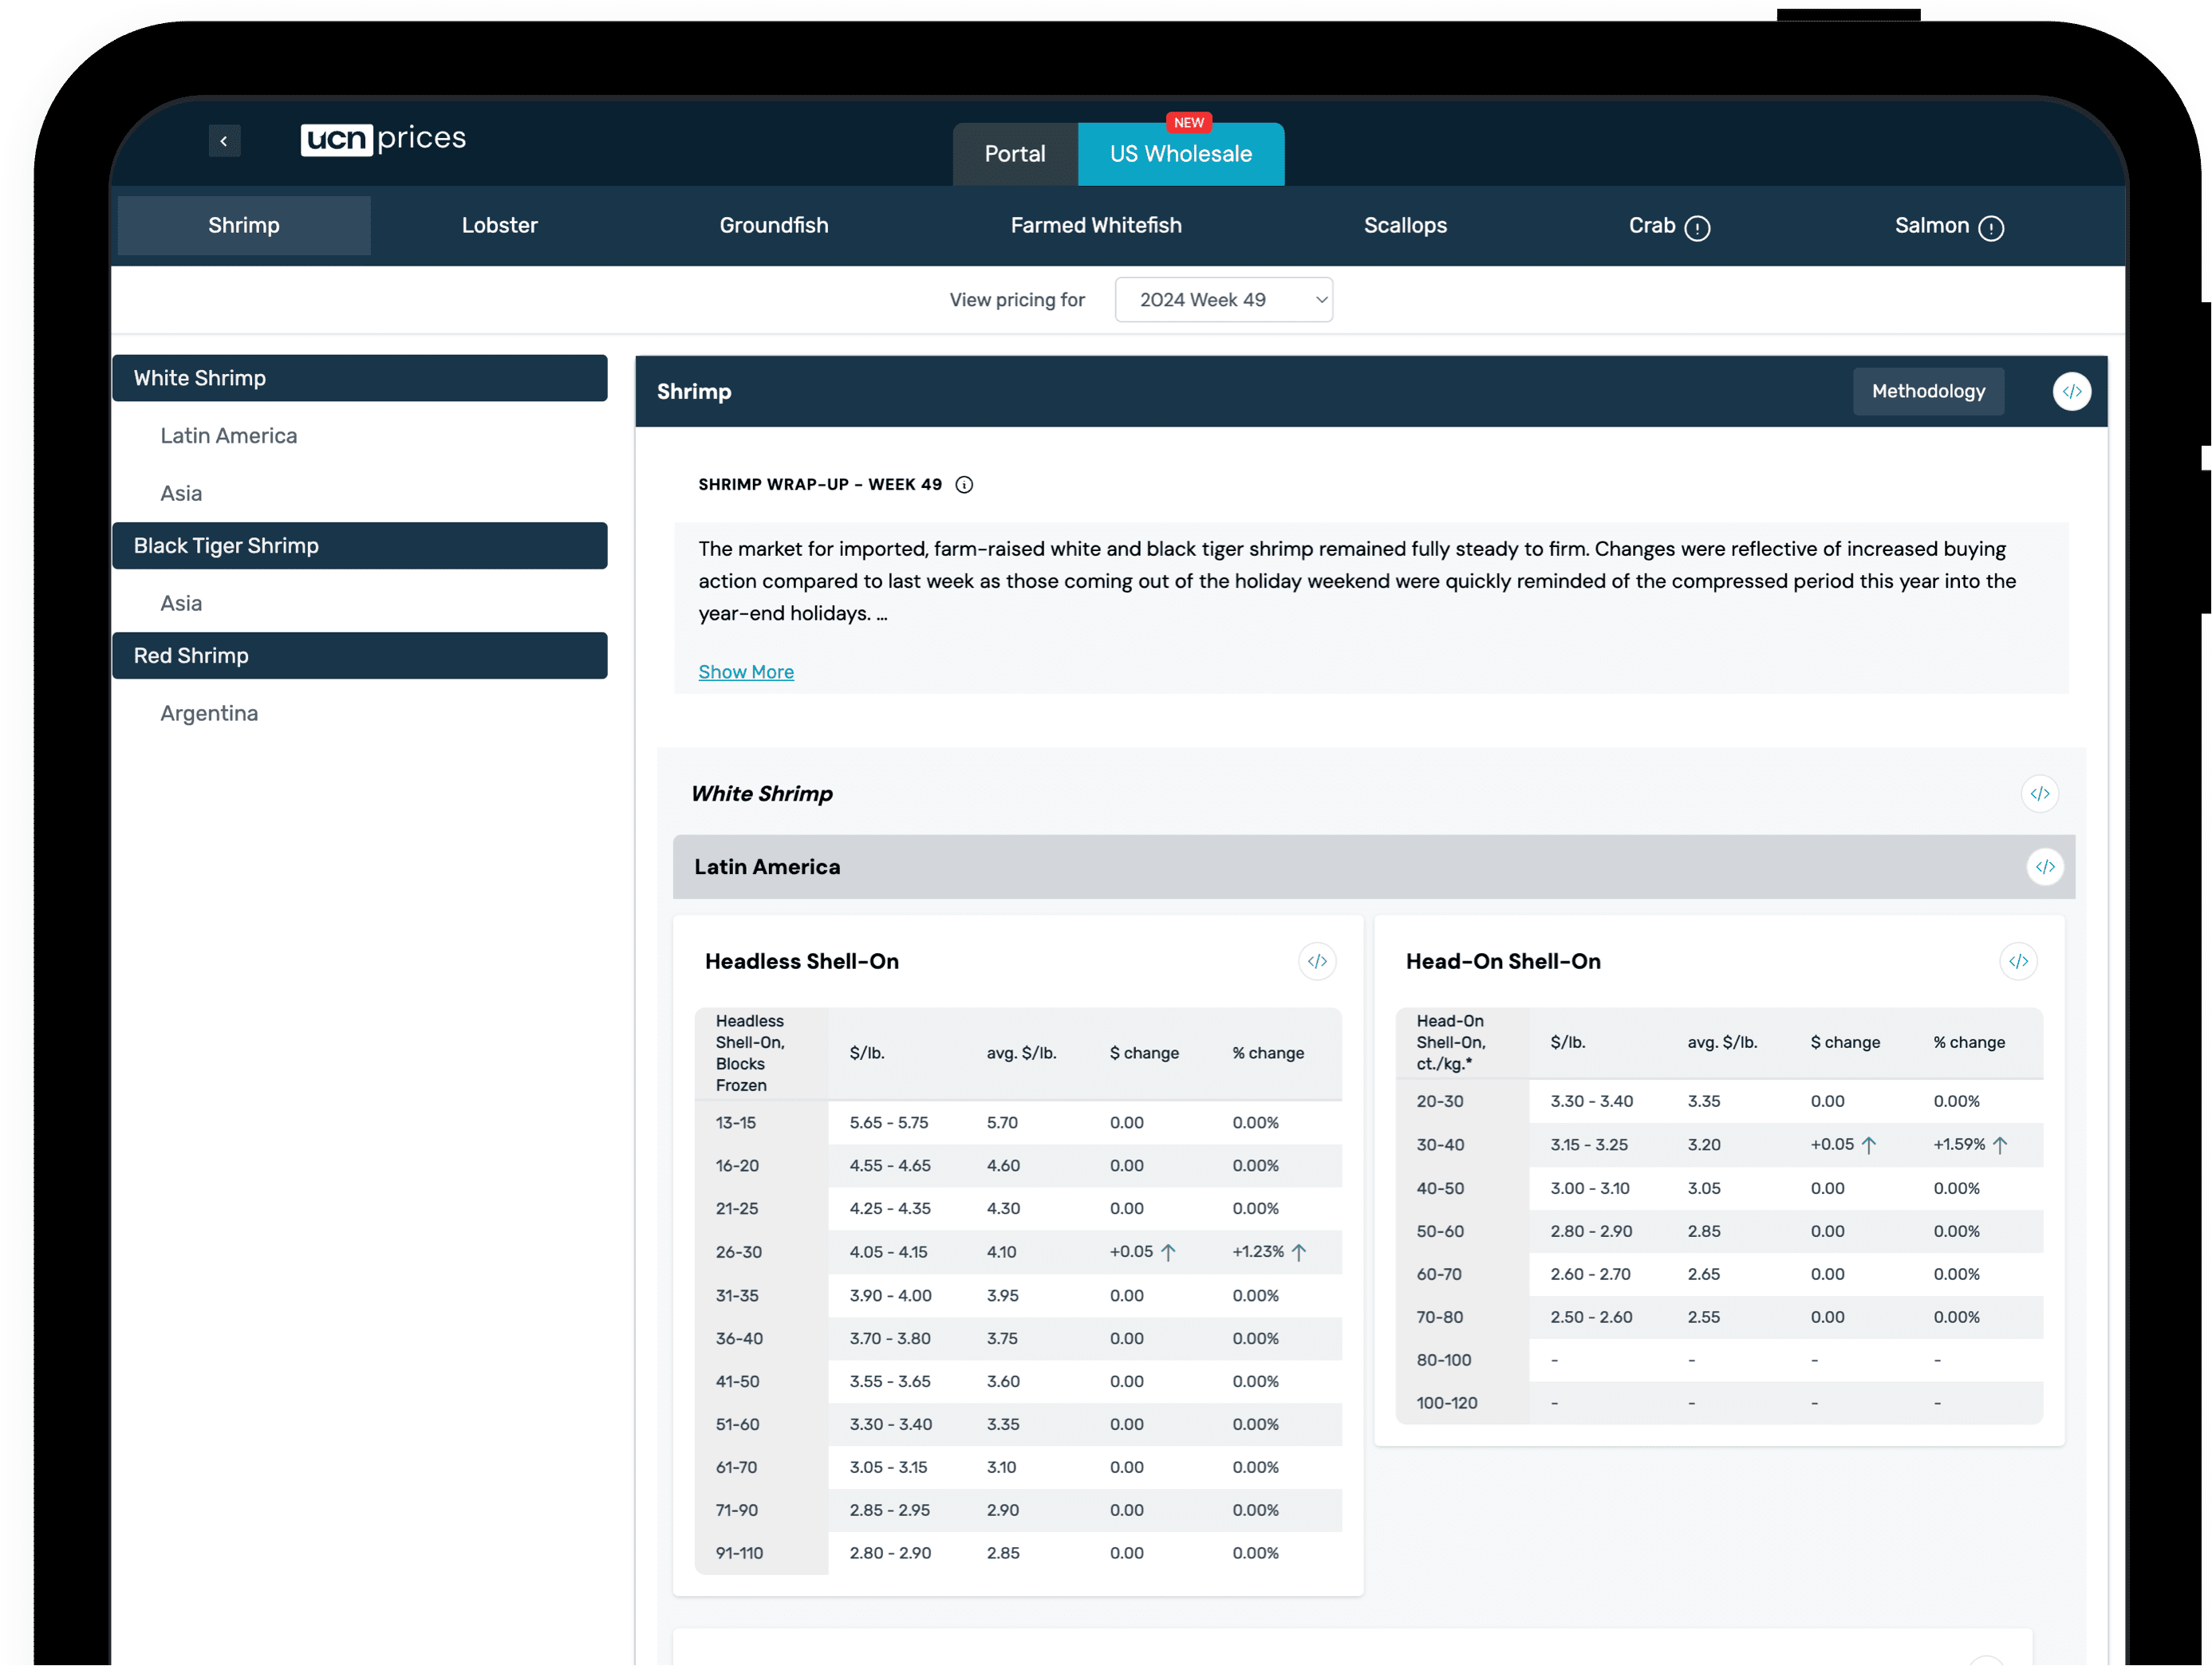Select the Groundfish category tab
Image resolution: width=2212 pixels, height=1666 pixels.
coord(773,226)
